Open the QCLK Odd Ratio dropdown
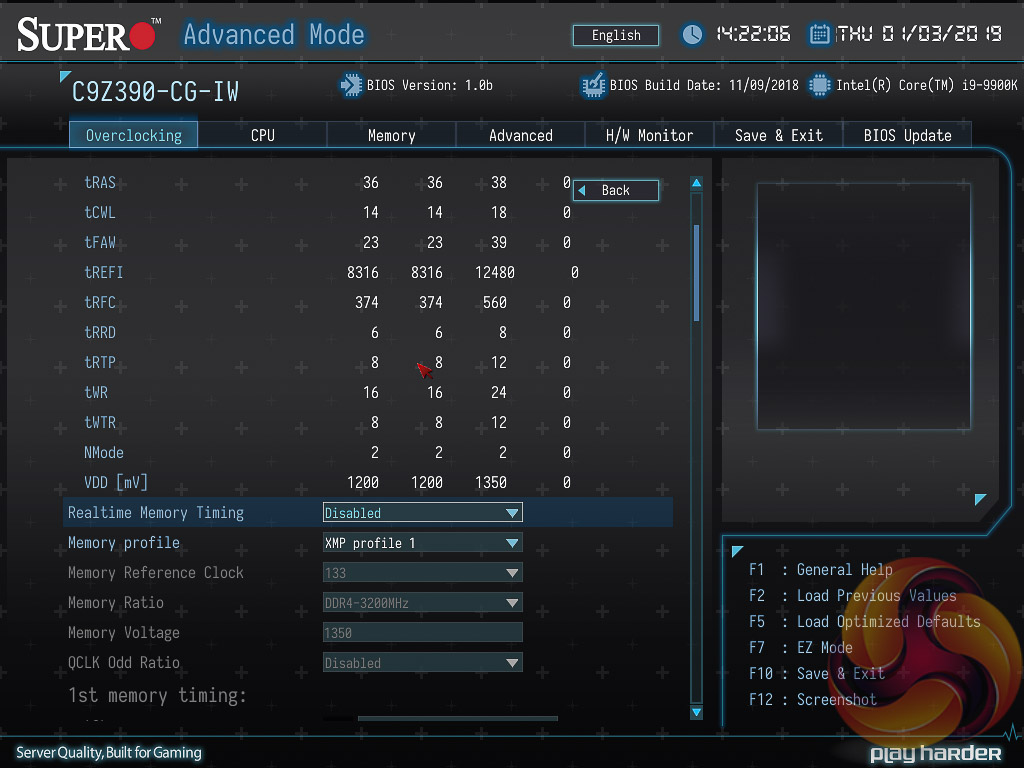The image size is (1024, 768). point(423,663)
